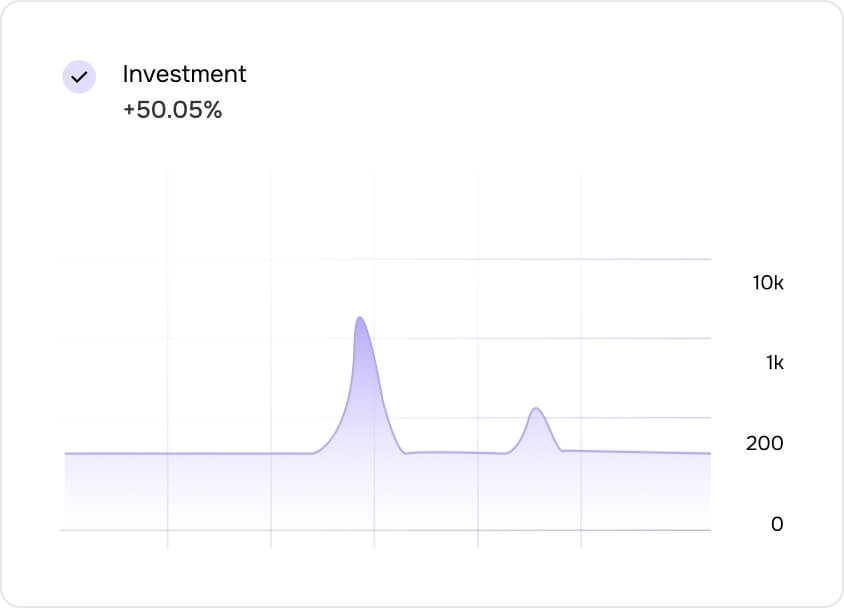
Task: Click the 1k y-axis label
Action: [774, 363]
